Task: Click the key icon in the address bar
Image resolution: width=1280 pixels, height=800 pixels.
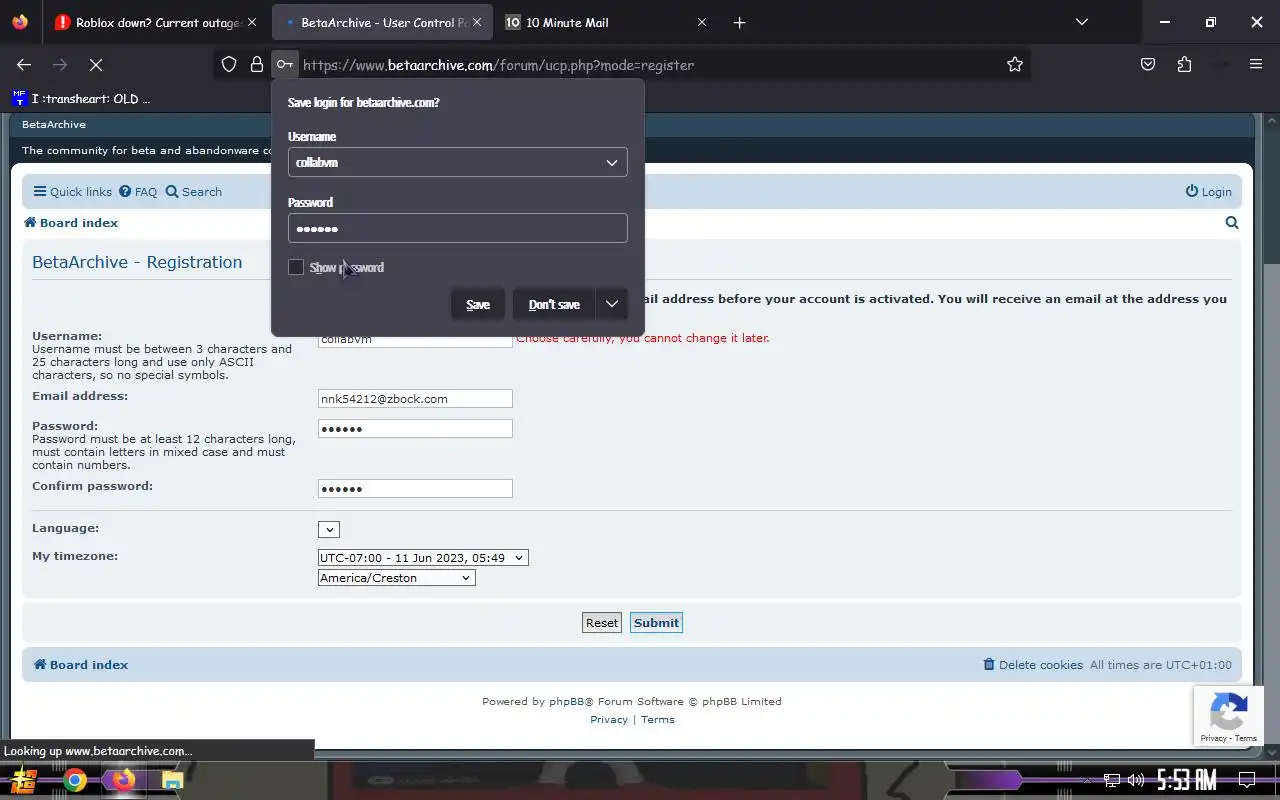Action: (x=285, y=65)
